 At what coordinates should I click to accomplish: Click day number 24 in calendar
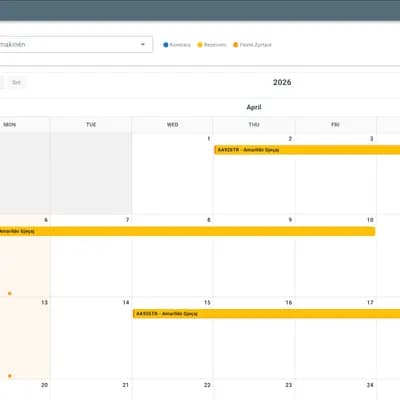coord(370,385)
